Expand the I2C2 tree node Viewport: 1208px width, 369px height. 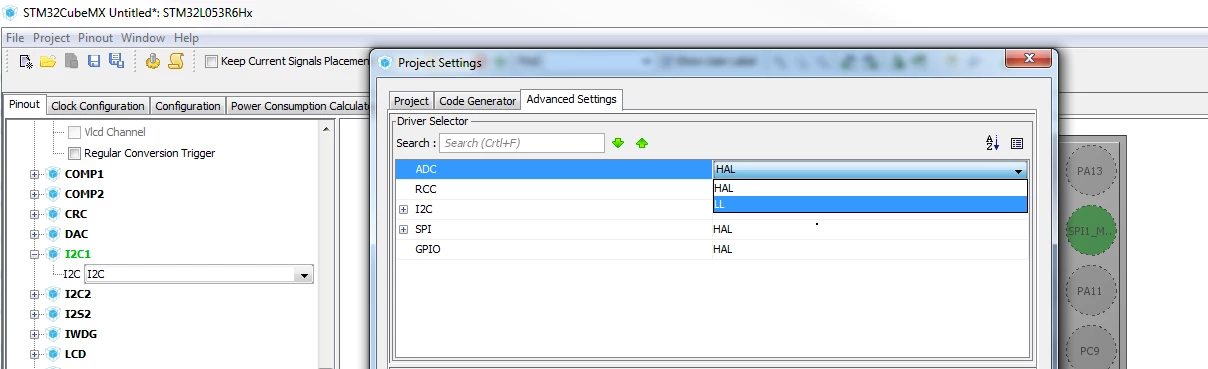pos(35,294)
